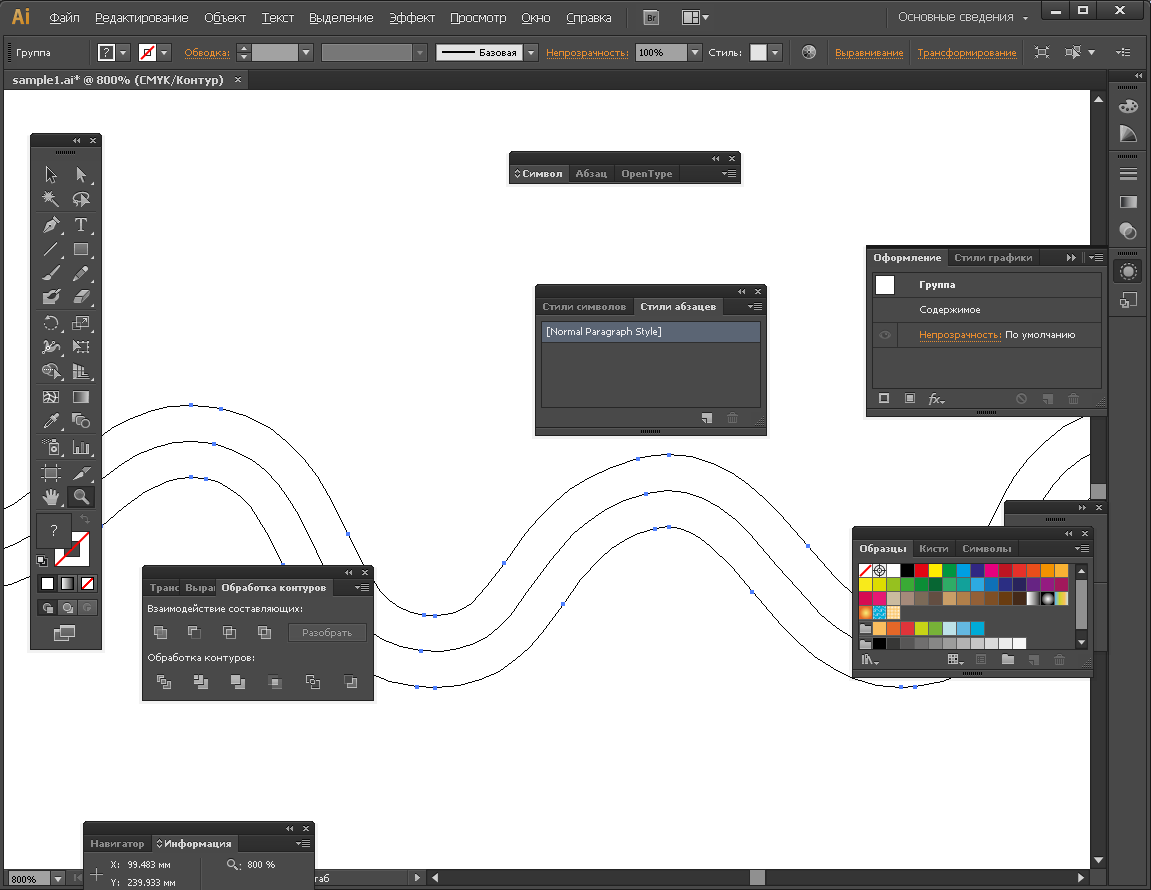
Task: Open the Файл menu
Action: (64, 18)
